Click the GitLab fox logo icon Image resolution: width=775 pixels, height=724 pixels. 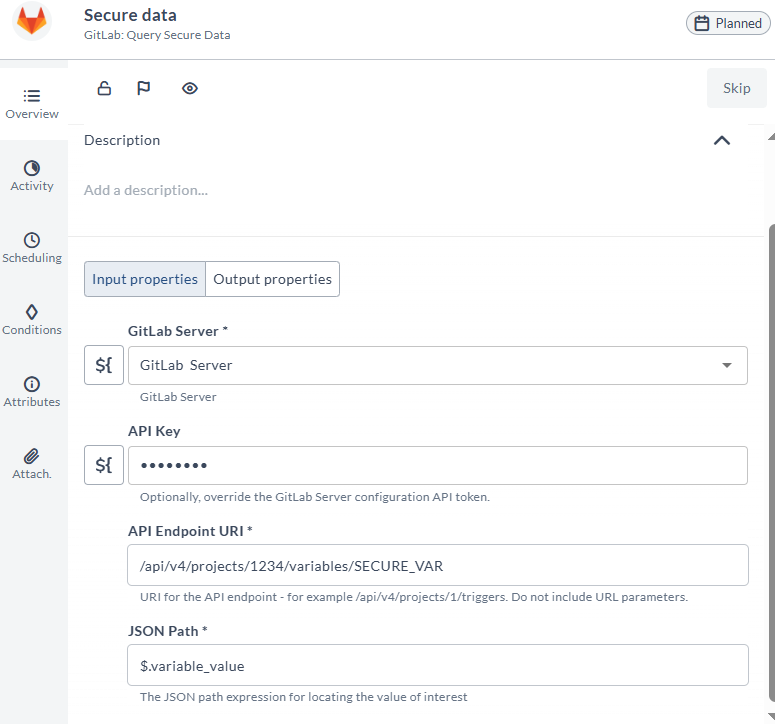pyautogui.click(x=32, y=21)
